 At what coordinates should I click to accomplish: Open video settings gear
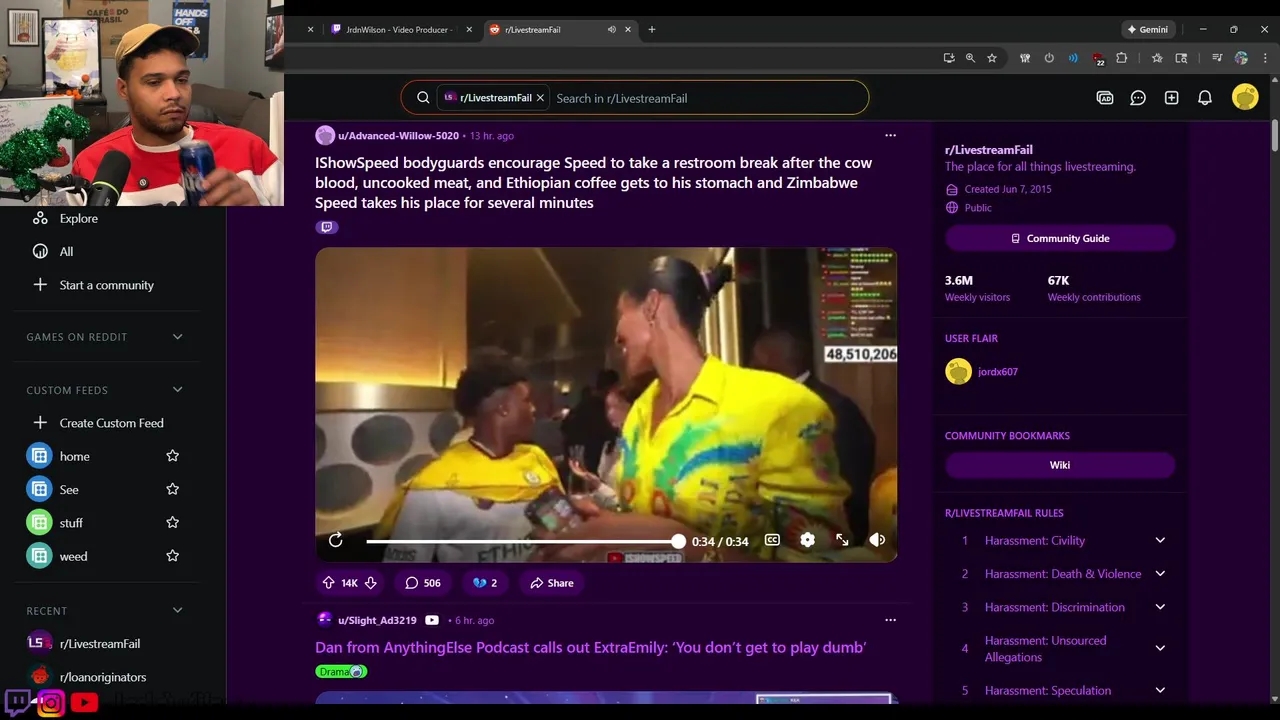coord(807,540)
